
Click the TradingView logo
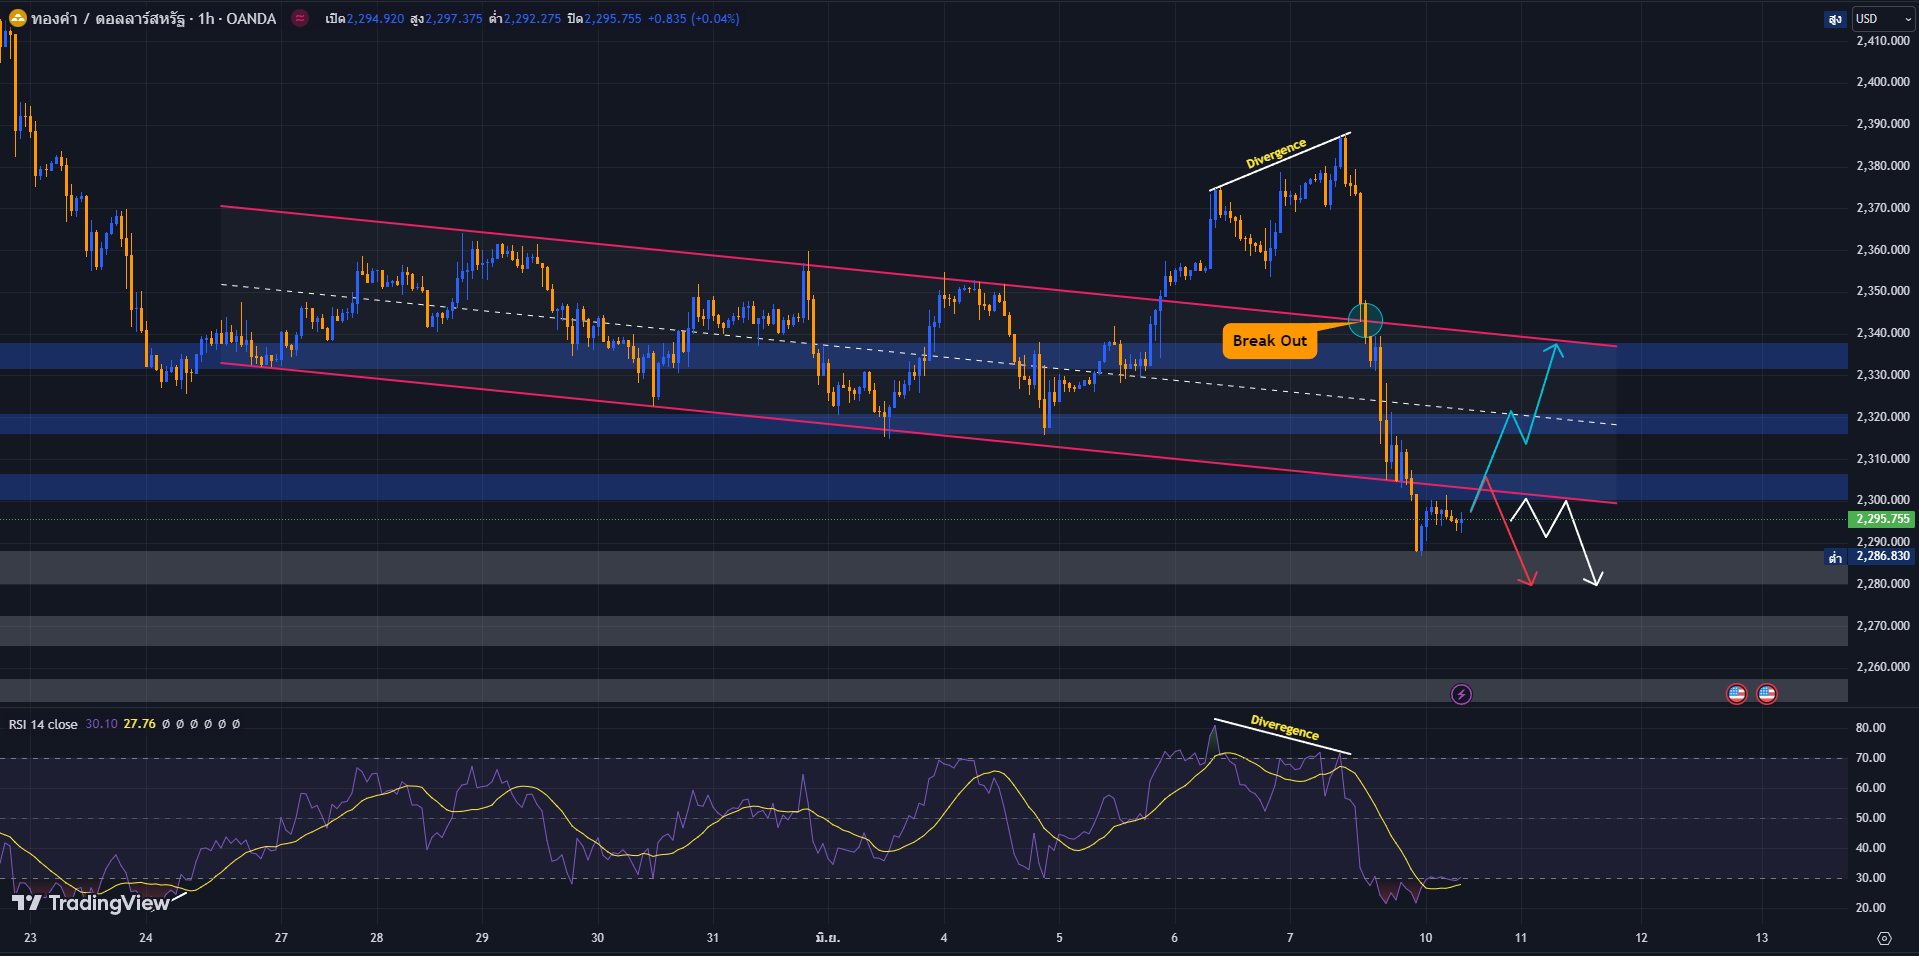tap(91, 903)
